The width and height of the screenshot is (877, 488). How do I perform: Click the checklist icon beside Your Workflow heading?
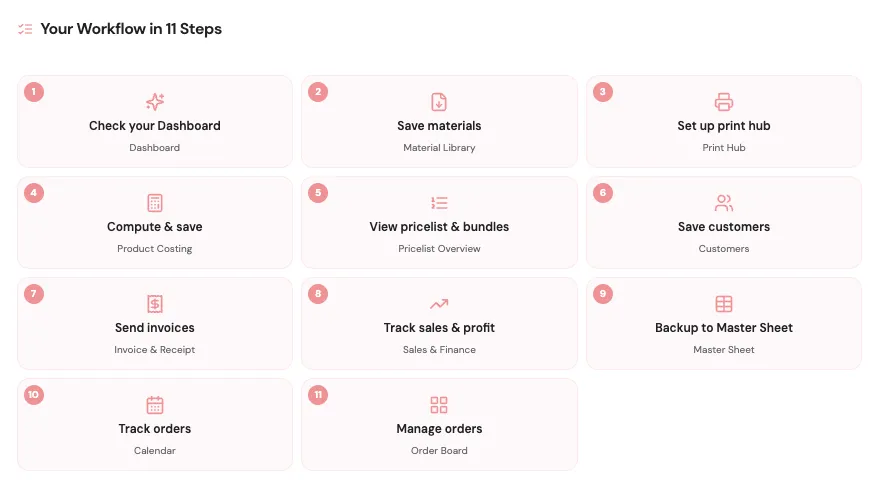click(25, 29)
